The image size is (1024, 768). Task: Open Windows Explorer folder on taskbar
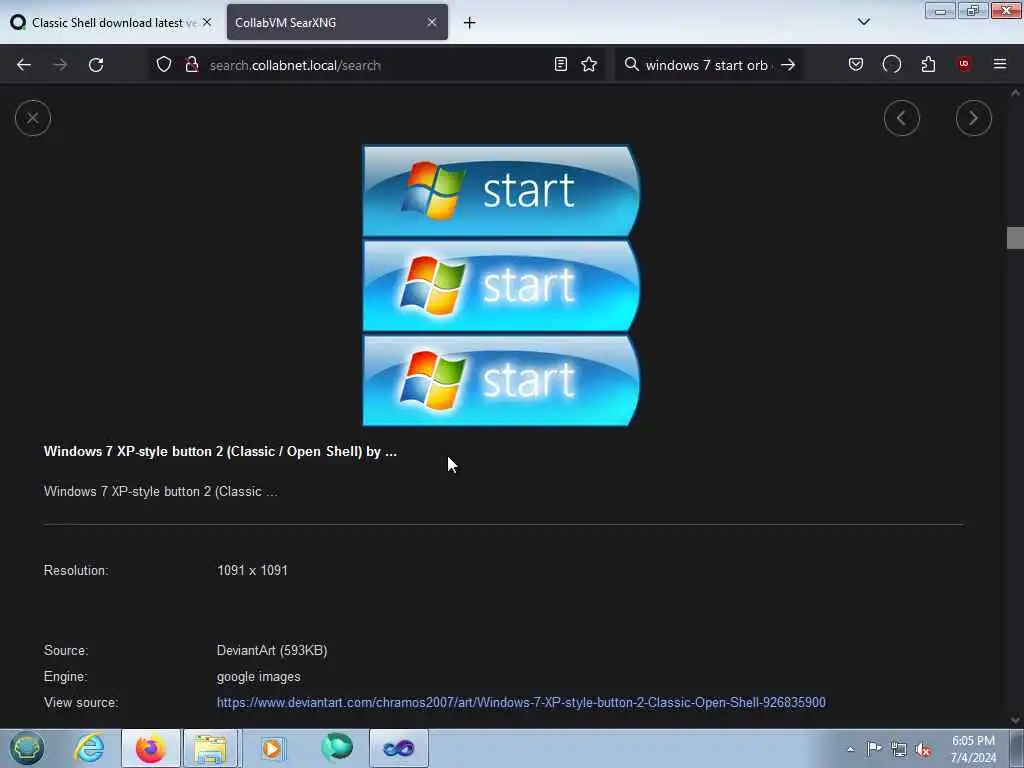[x=210, y=748]
